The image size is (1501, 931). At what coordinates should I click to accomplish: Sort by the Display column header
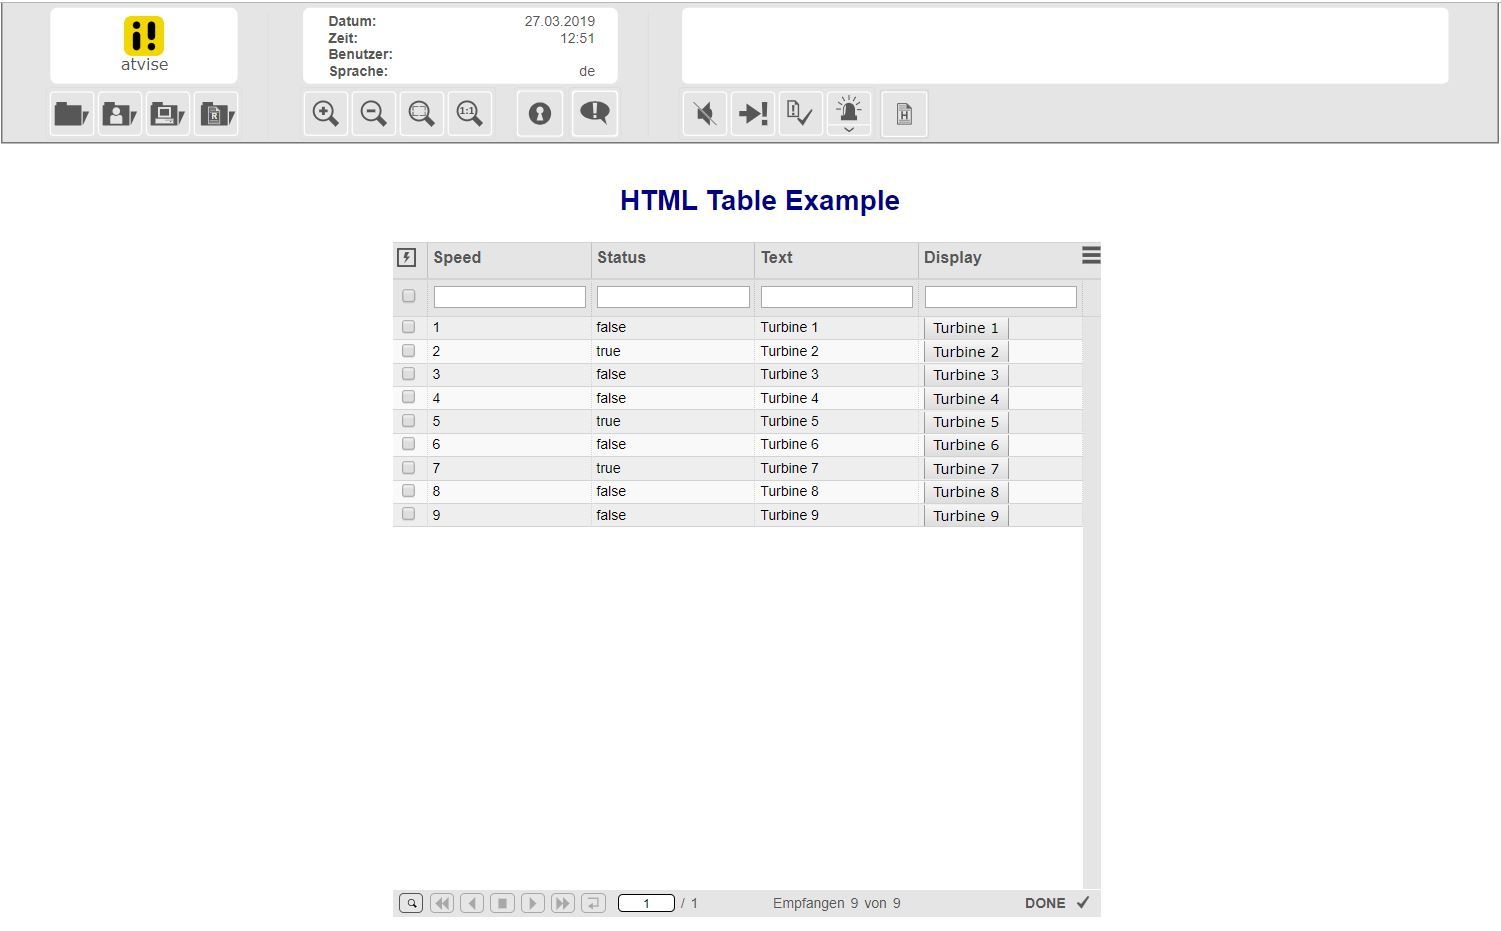[x=1000, y=258]
